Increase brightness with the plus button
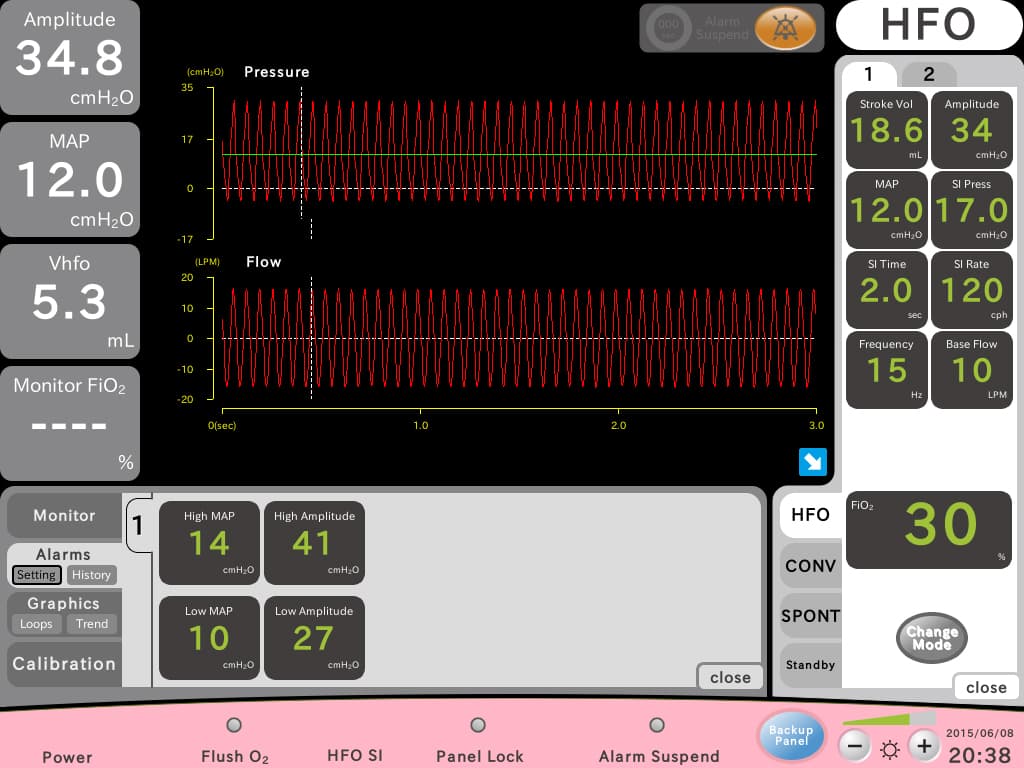This screenshot has height=768, width=1024. point(924,746)
